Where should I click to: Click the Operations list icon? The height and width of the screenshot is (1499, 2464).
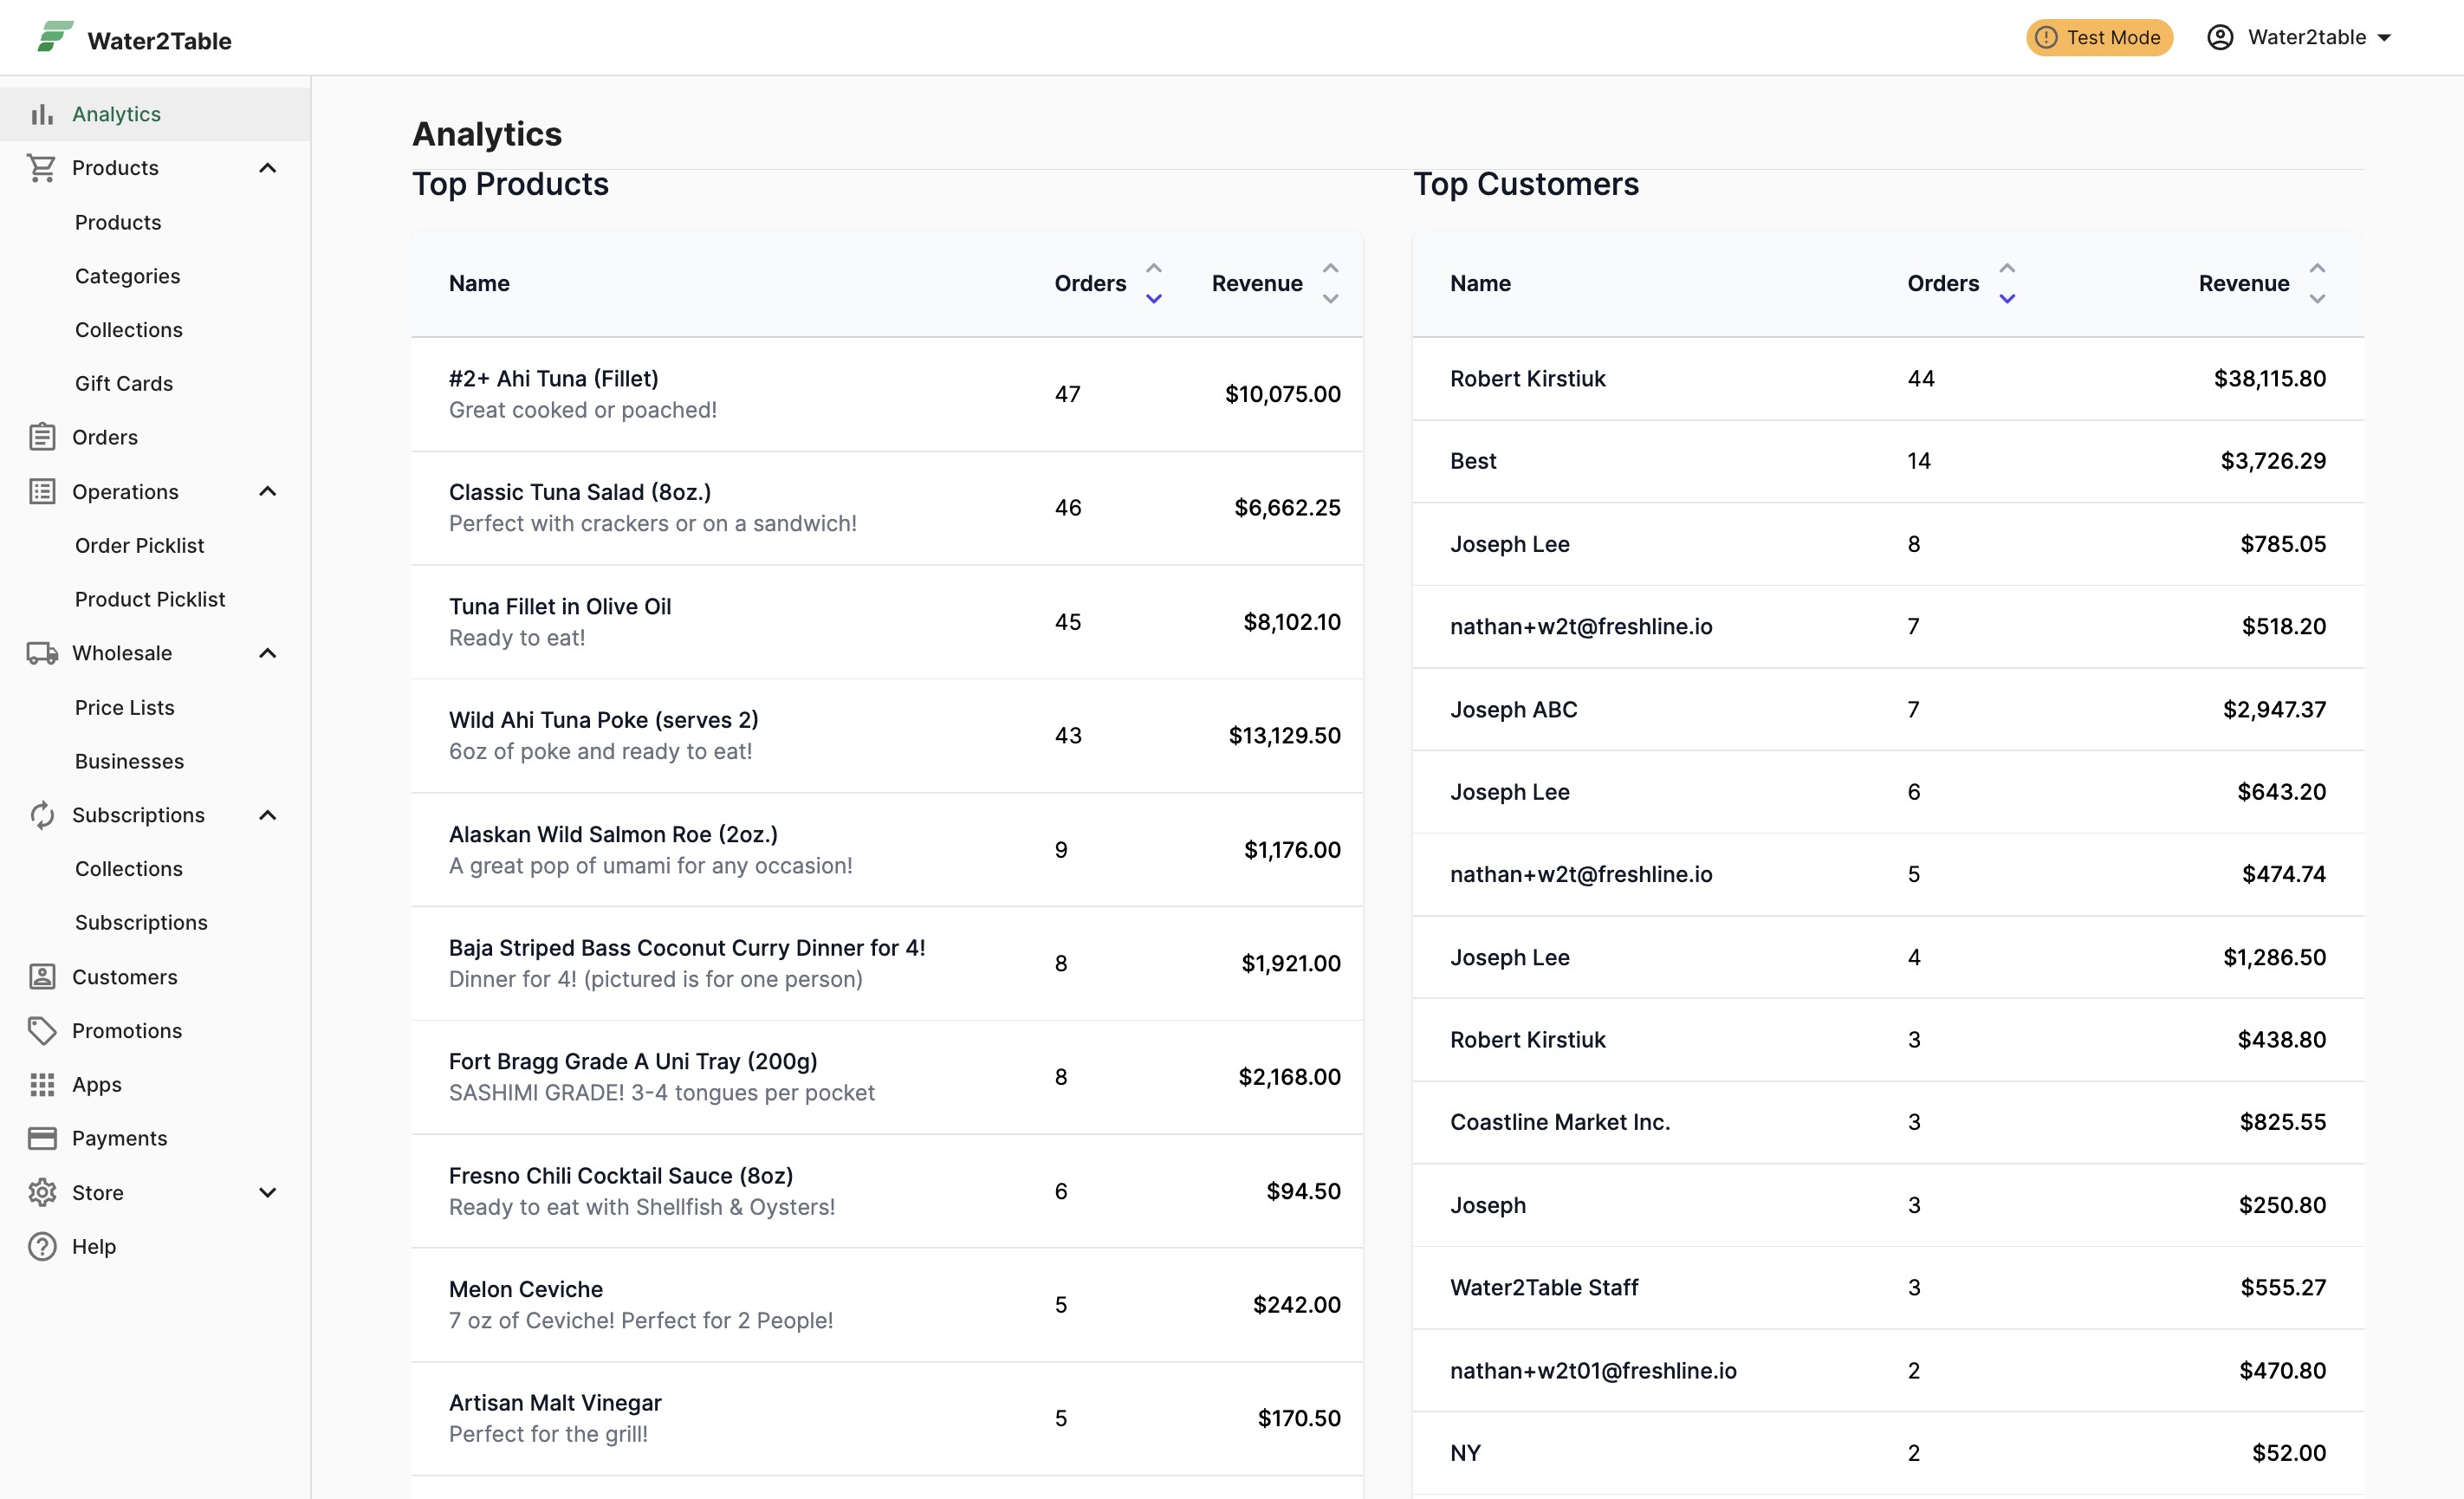[x=42, y=491]
